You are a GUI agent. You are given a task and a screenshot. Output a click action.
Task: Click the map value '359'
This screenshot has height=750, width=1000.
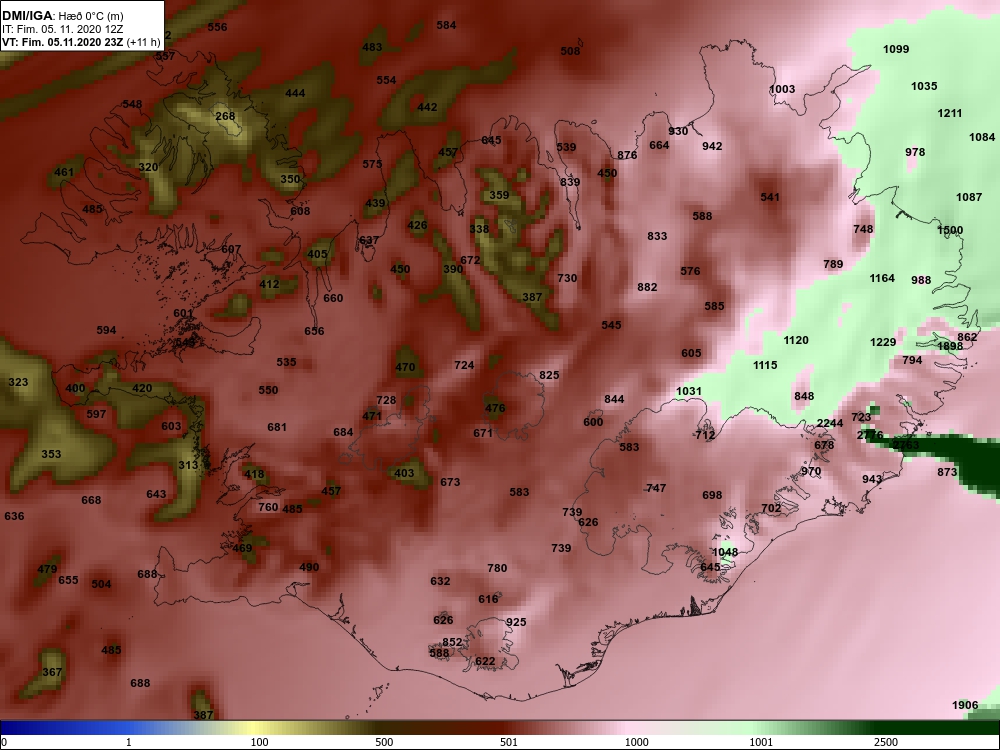coord(499,195)
